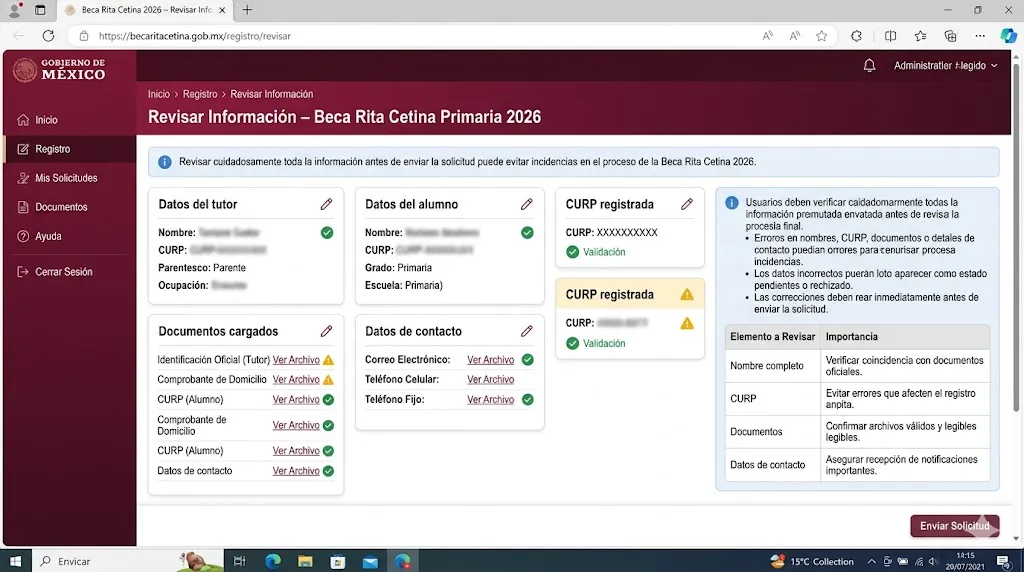This screenshot has width=1024, height=572.
Task: Edit the Datos del alumno card
Action: [526, 204]
